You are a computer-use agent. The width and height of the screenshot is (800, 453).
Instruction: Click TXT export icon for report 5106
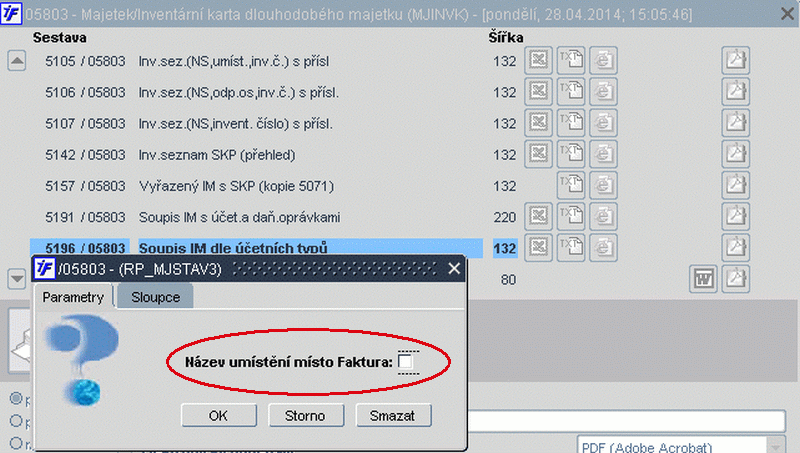point(570,92)
